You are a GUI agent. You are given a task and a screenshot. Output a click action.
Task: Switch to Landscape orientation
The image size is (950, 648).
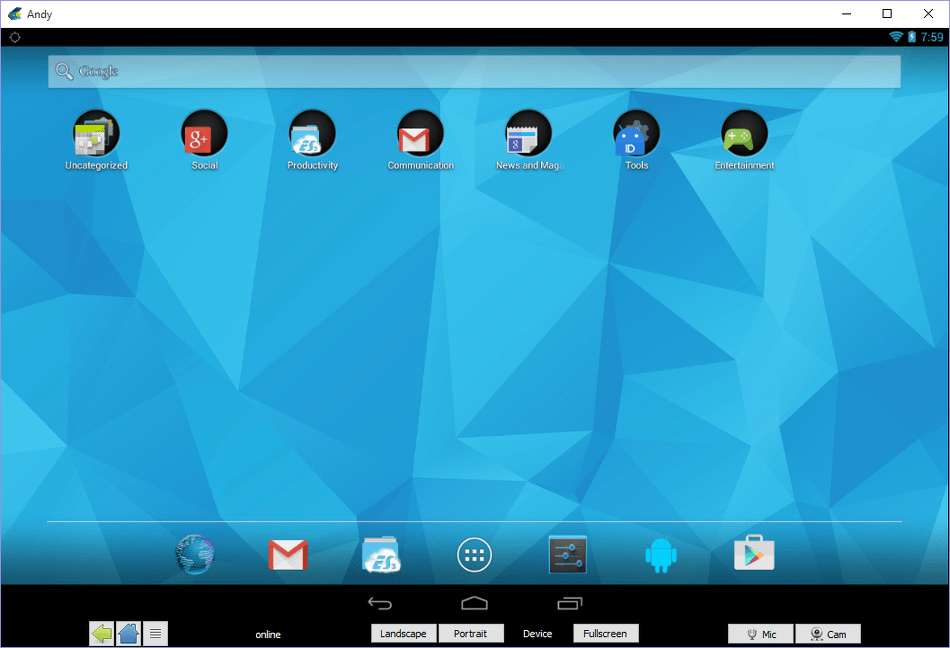403,634
